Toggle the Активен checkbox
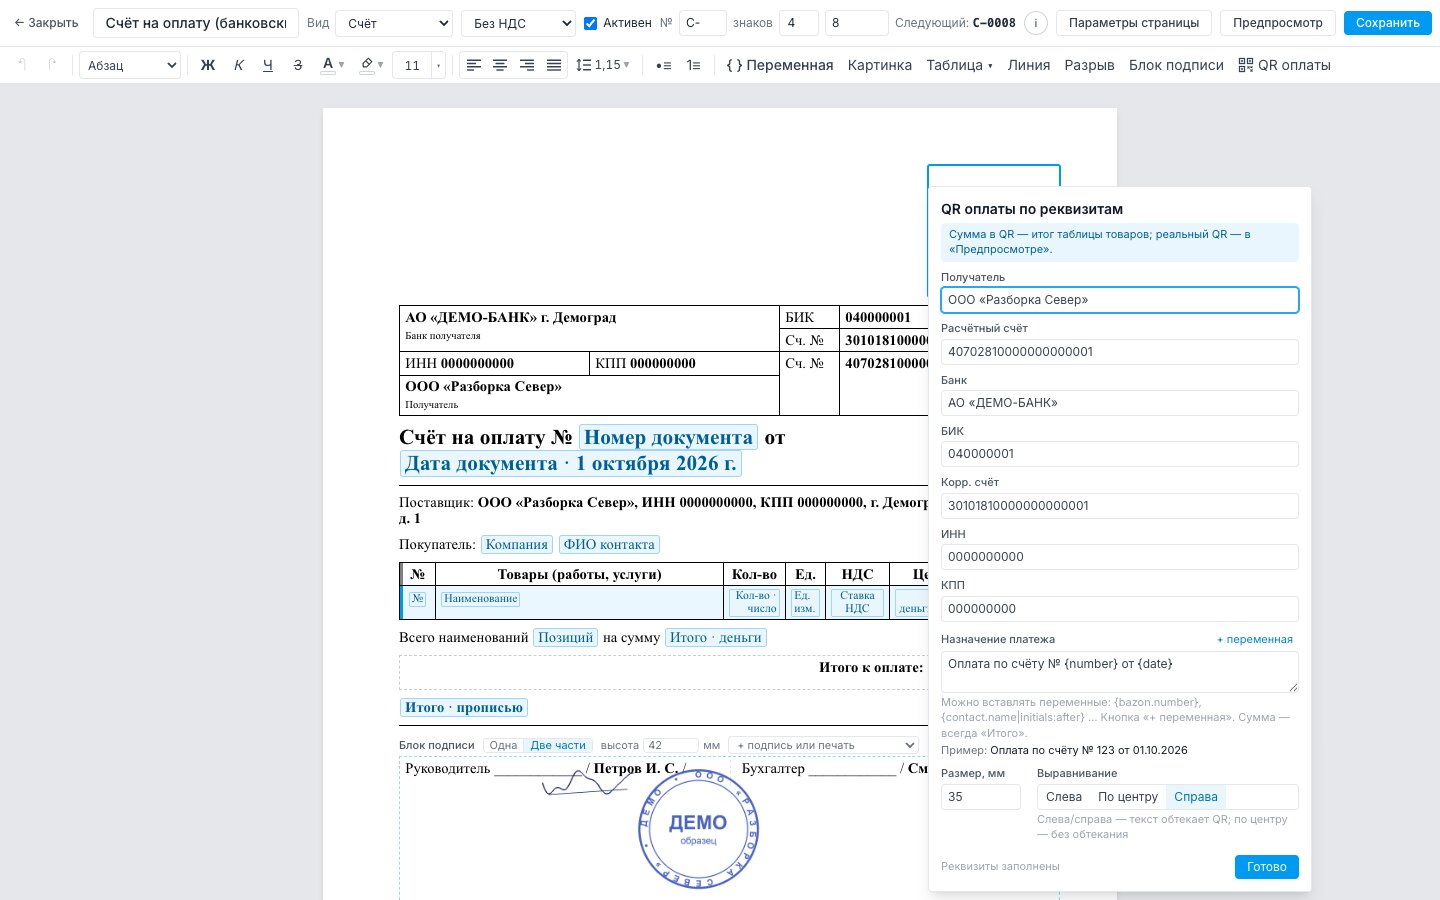Image resolution: width=1440 pixels, height=900 pixels. pos(590,23)
